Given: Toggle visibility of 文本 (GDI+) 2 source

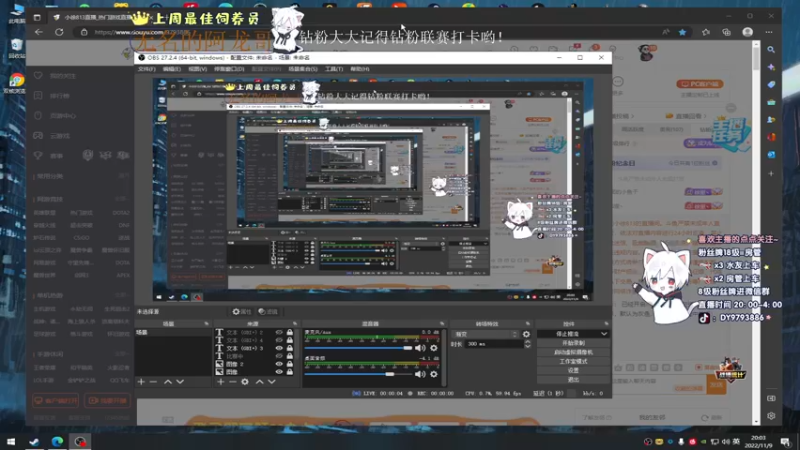Looking at the screenshot, I should 279,332.
